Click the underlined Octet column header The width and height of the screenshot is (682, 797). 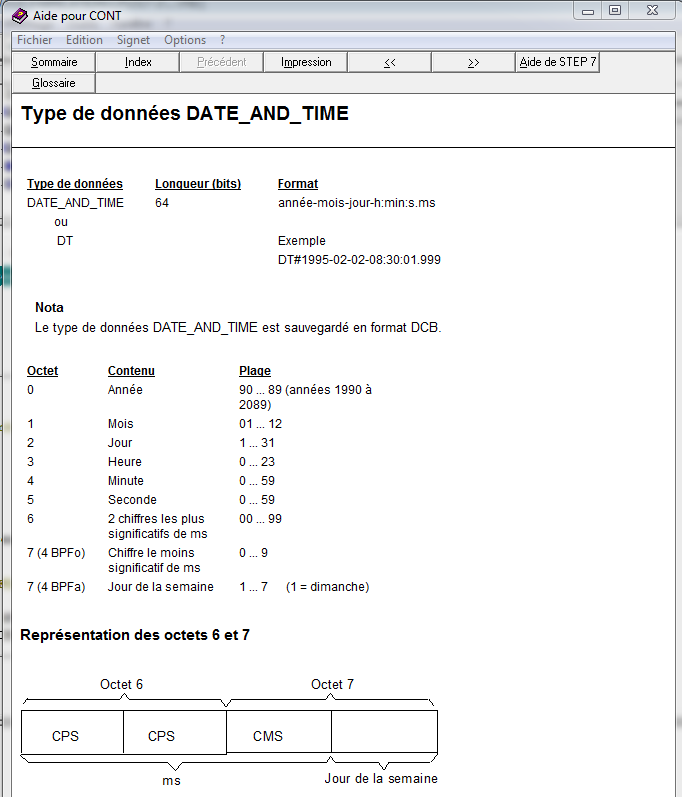pyautogui.click(x=42, y=371)
